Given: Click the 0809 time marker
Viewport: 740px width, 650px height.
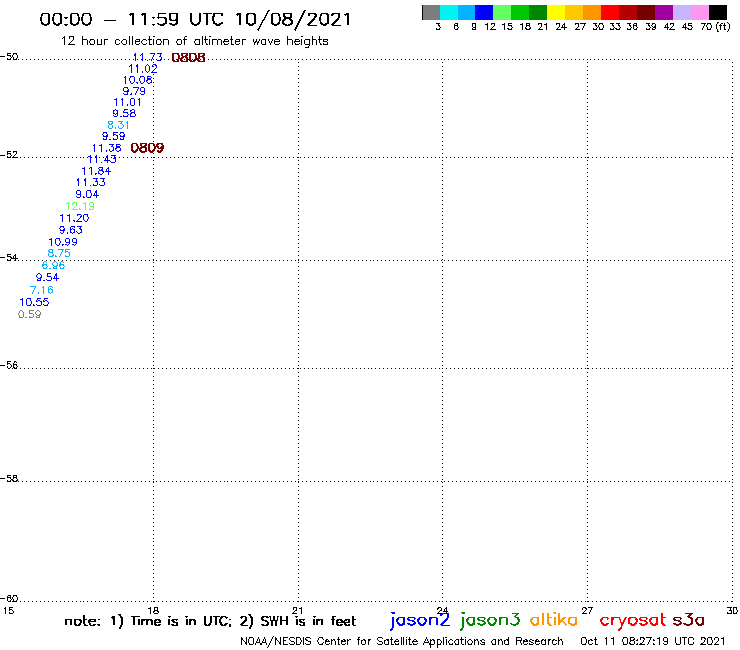Looking at the screenshot, I should (147, 148).
